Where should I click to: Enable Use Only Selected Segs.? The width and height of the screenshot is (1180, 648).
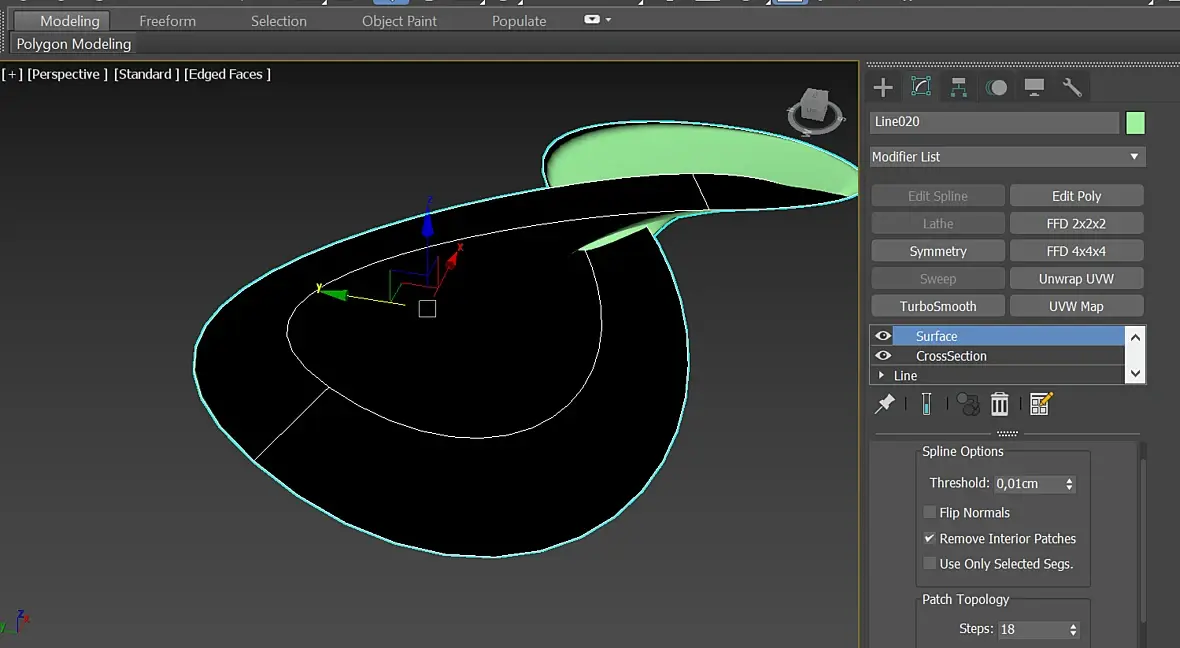point(930,564)
